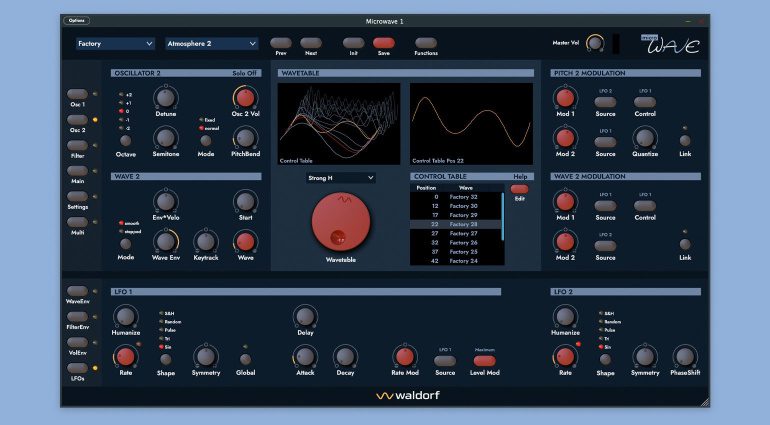
Task: Click the Oscillator 2 Octave selector button
Action: tap(126, 141)
